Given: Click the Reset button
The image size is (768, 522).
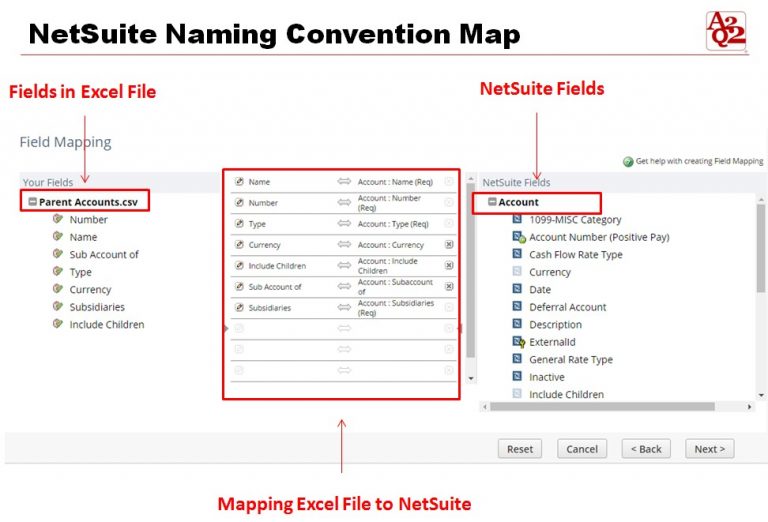Looking at the screenshot, I should tap(520, 449).
